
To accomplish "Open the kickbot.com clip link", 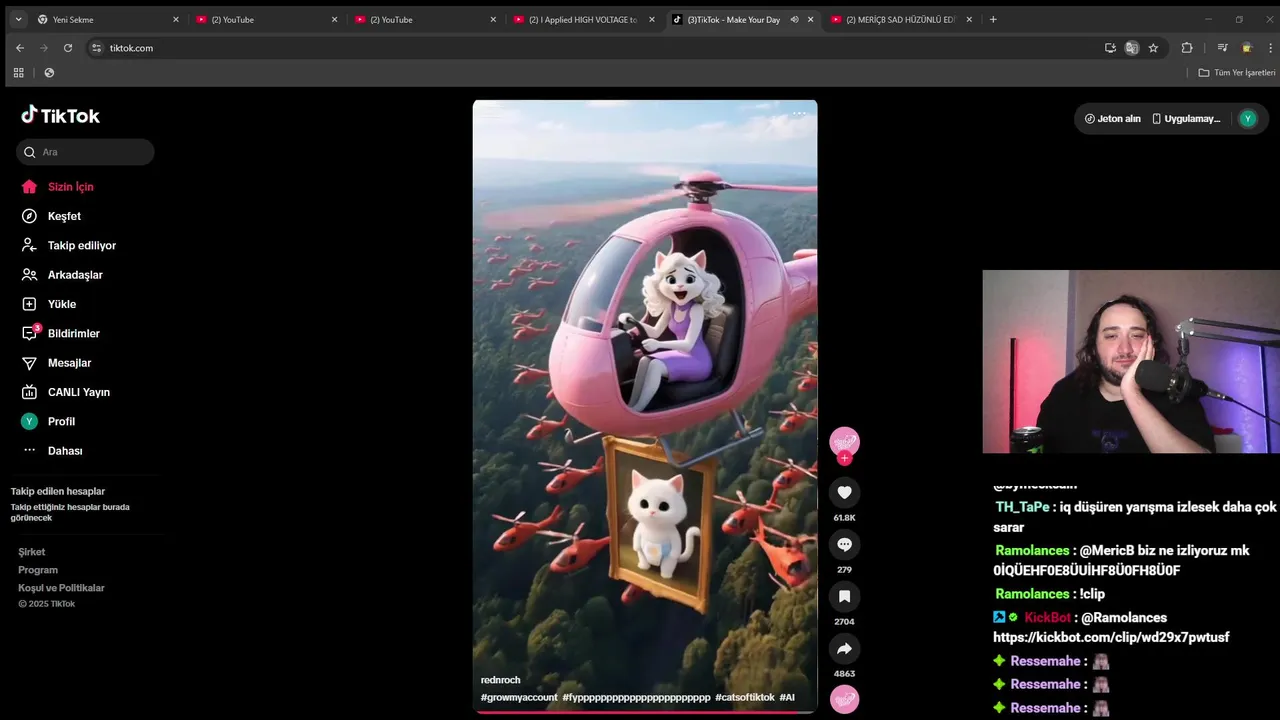I will pyautogui.click(x=1111, y=637).
